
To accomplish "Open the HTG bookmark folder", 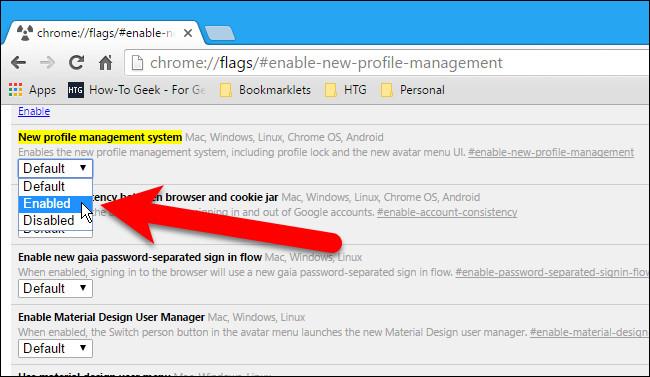I will [x=346, y=90].
